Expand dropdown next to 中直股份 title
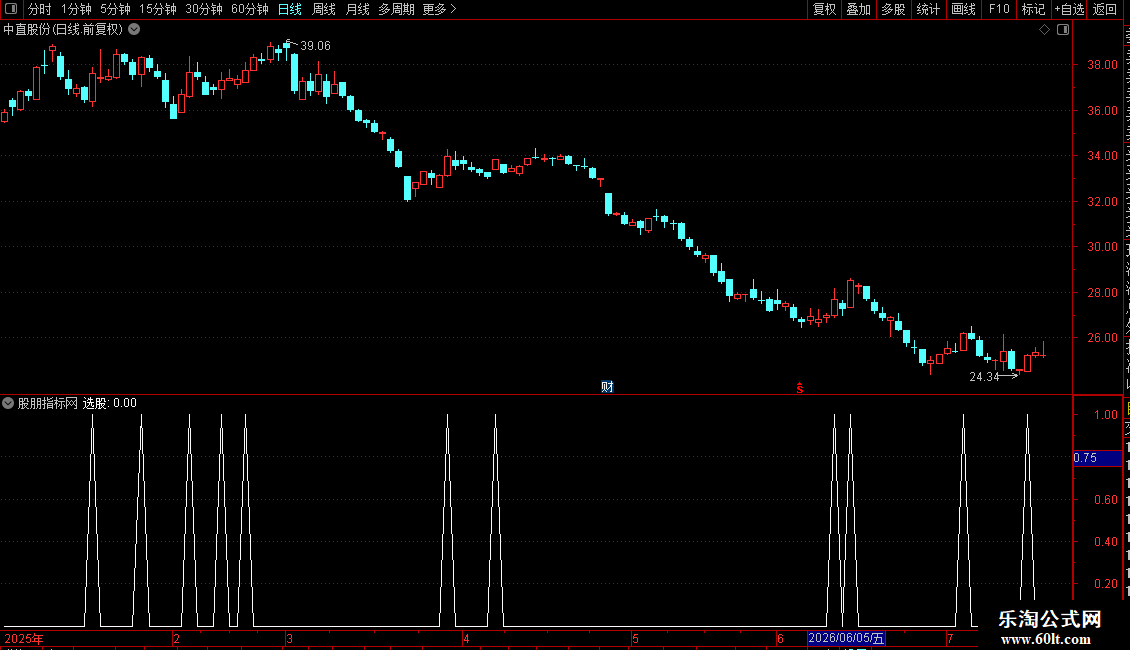This screenshot has height=650, width=1130. click(x=134, y=30)
